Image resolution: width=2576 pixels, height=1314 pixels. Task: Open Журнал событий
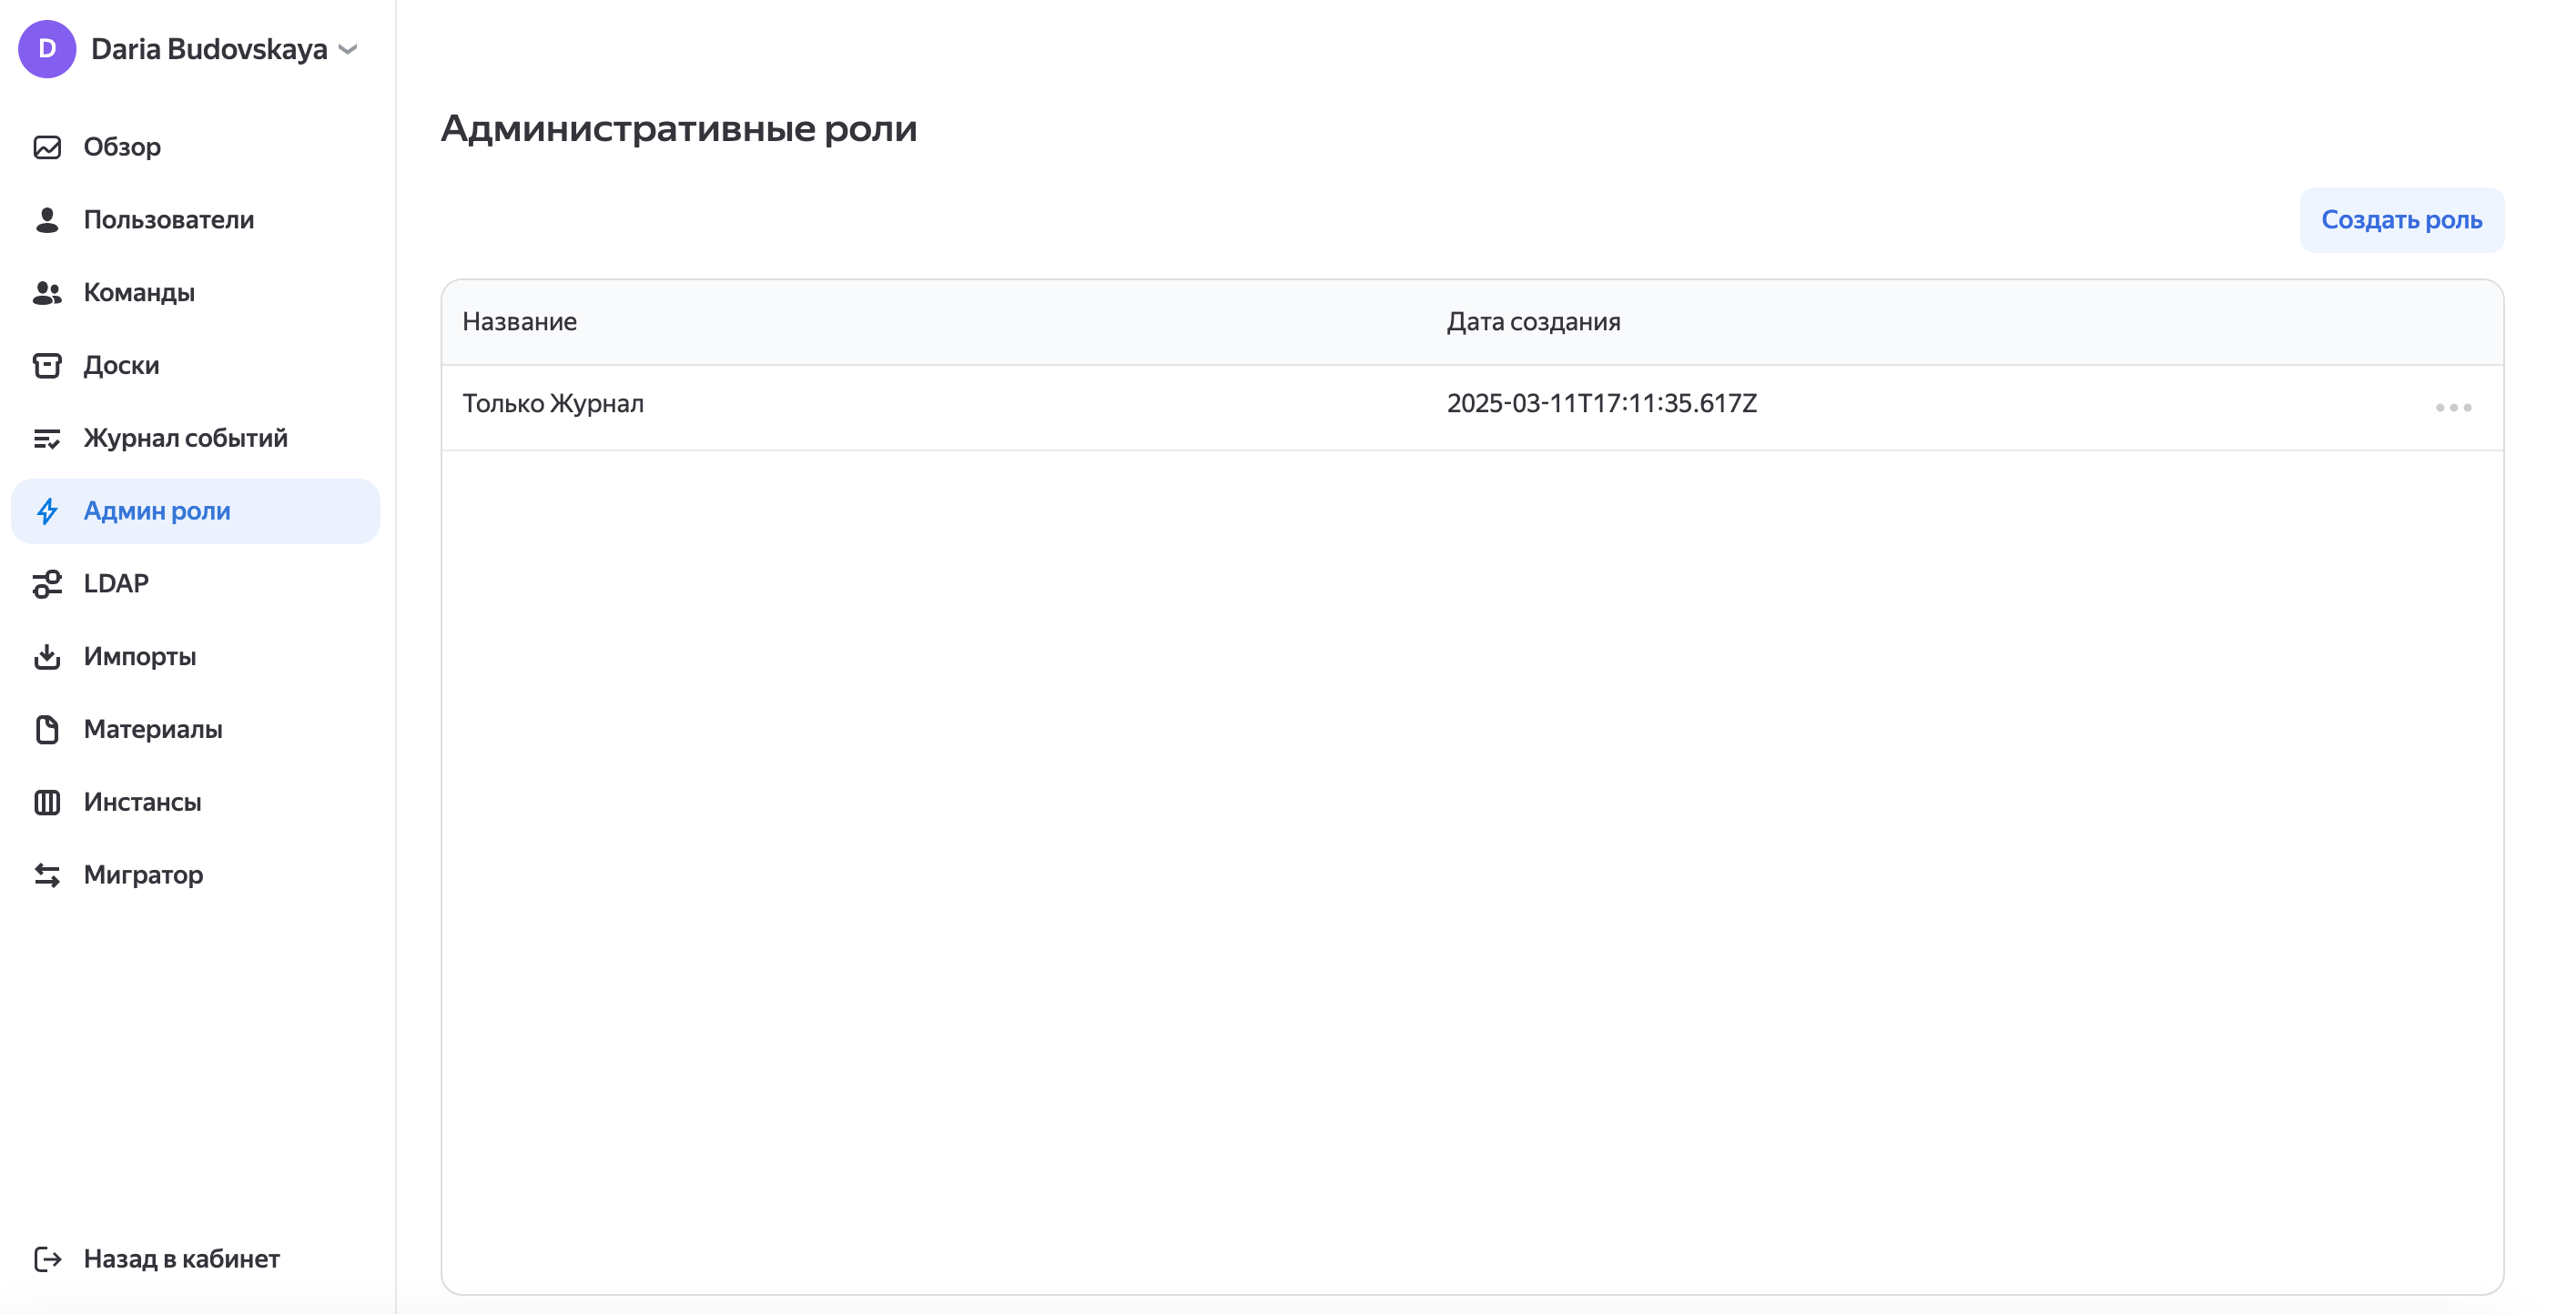click(196, 439)
